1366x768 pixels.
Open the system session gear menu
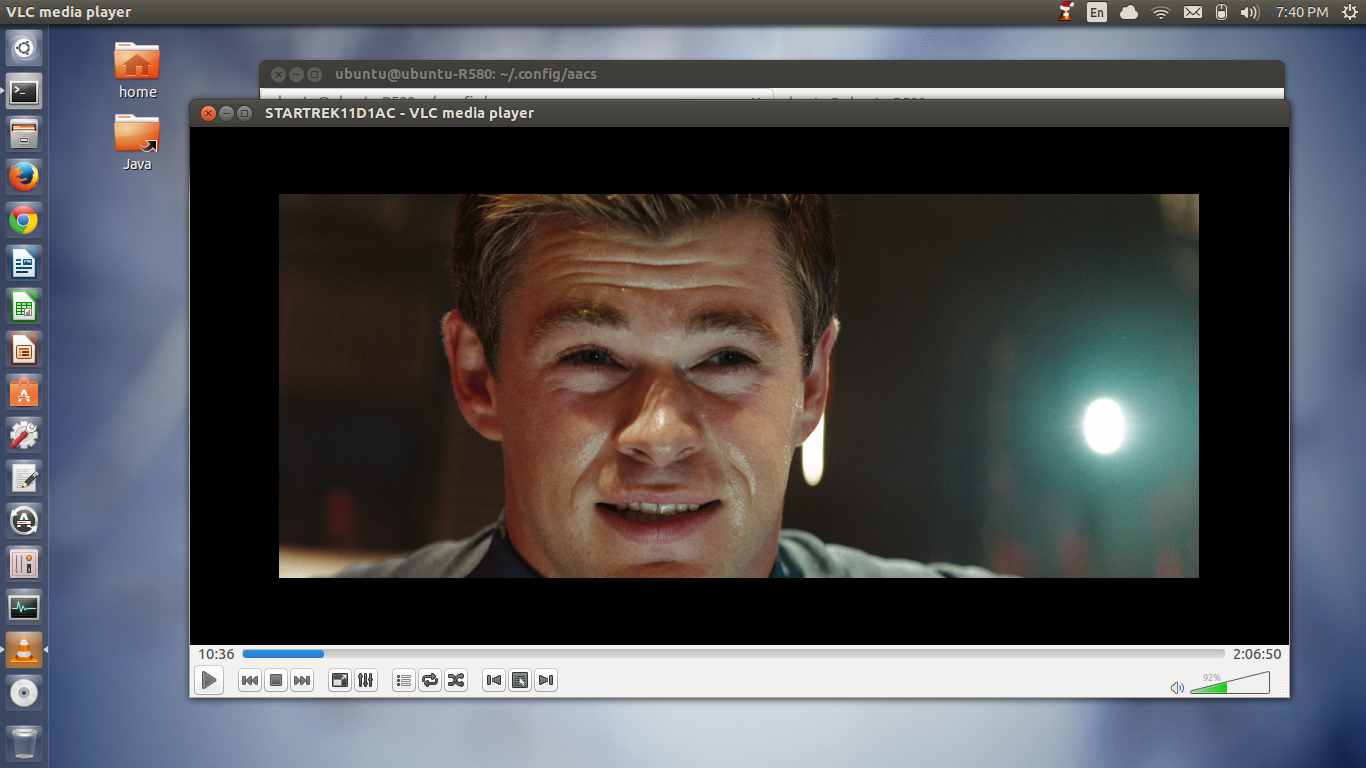click(1349, 12)
